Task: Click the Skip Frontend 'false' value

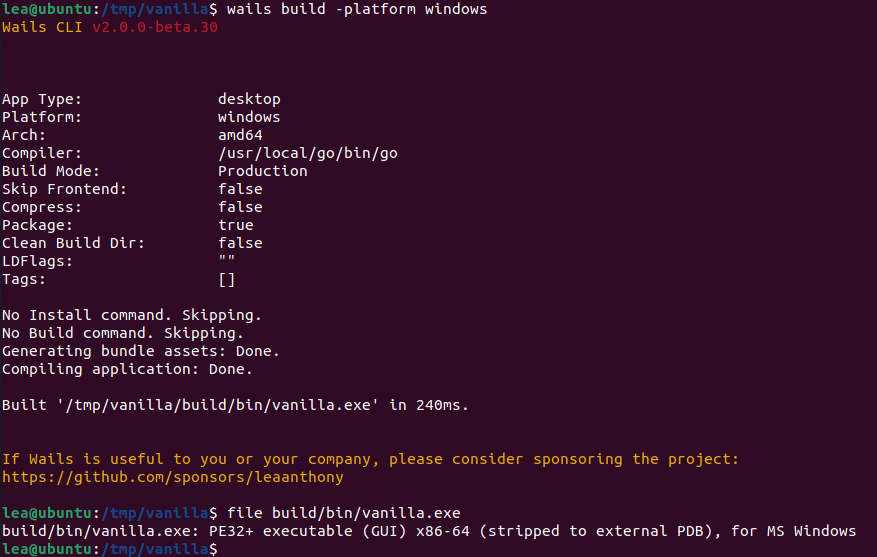Action: [240, 189]
